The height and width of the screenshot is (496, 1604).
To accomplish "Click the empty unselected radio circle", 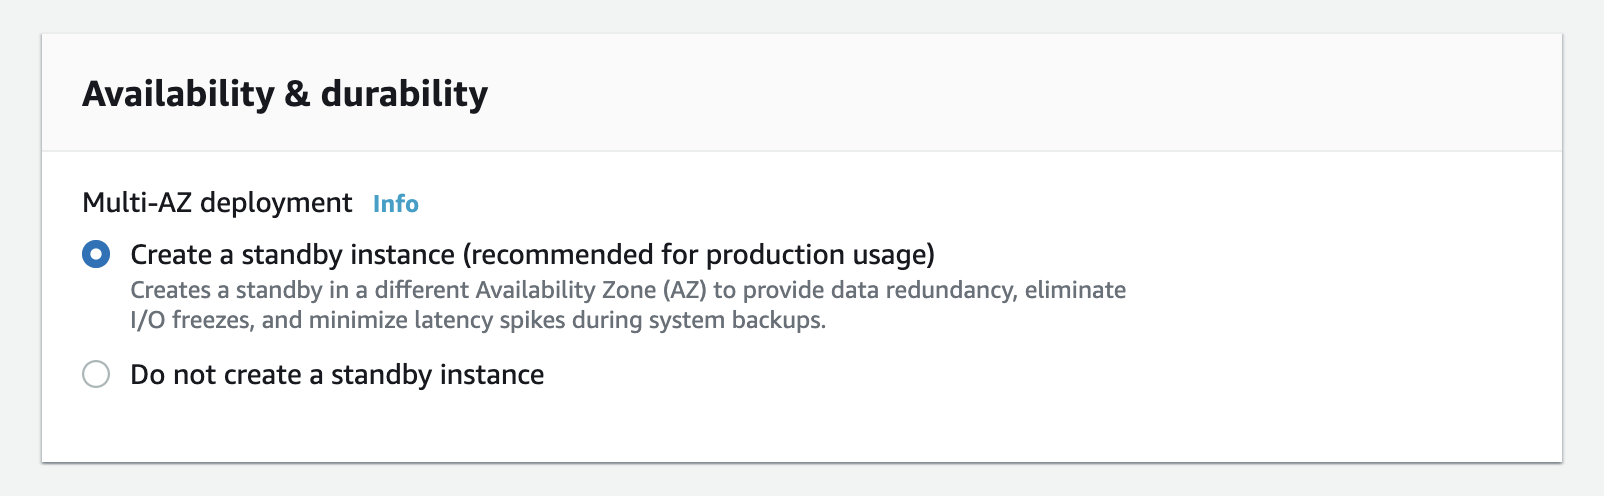I will pos(96,375).
